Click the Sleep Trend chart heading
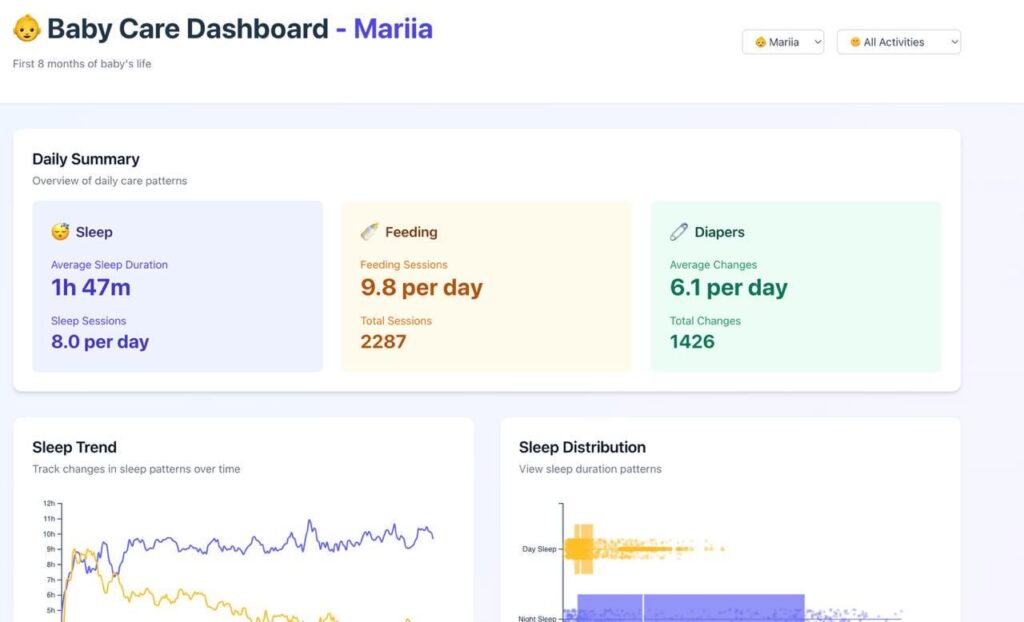This screenshot has width=1024, height=622. 74,448
